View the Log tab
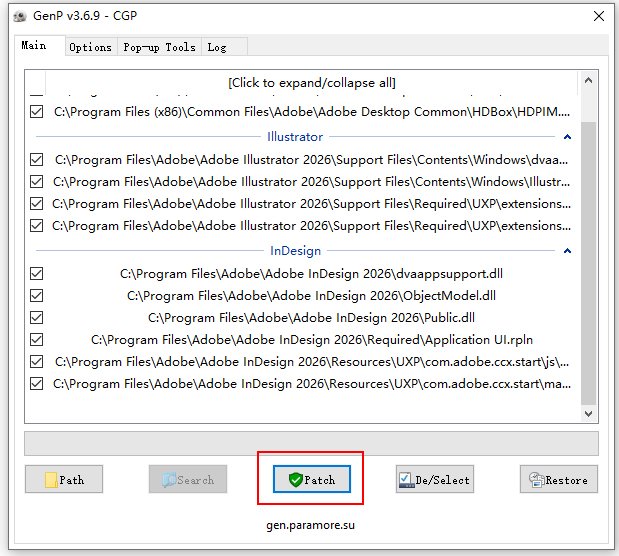 coord(224,47)
